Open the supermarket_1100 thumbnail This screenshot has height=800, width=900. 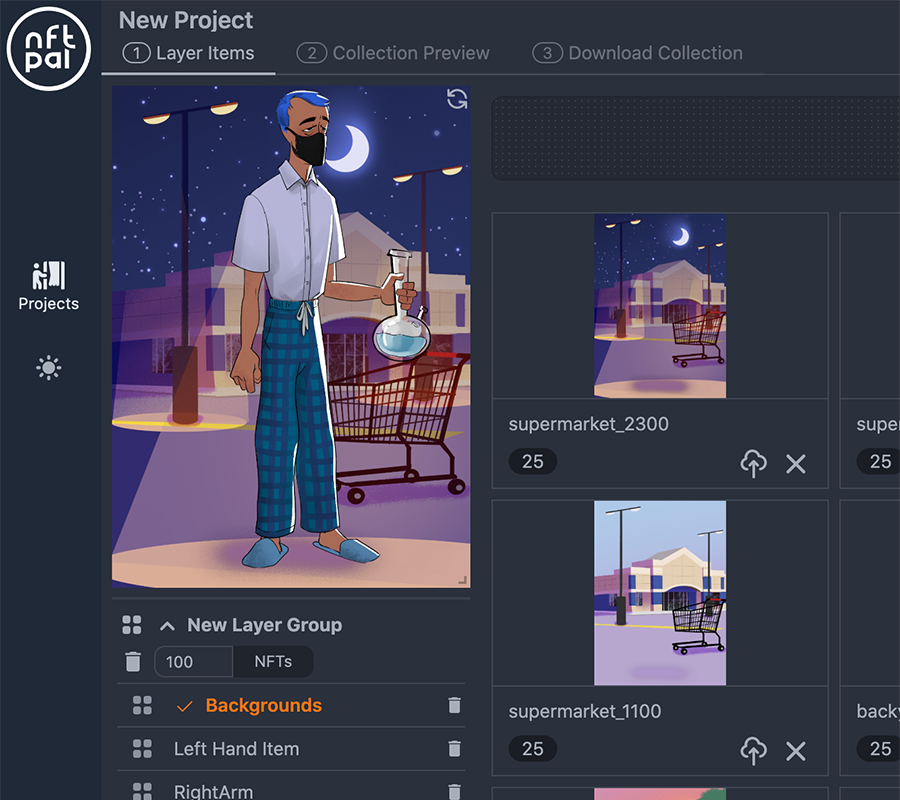pyautogui.click(x=660, y=593)
